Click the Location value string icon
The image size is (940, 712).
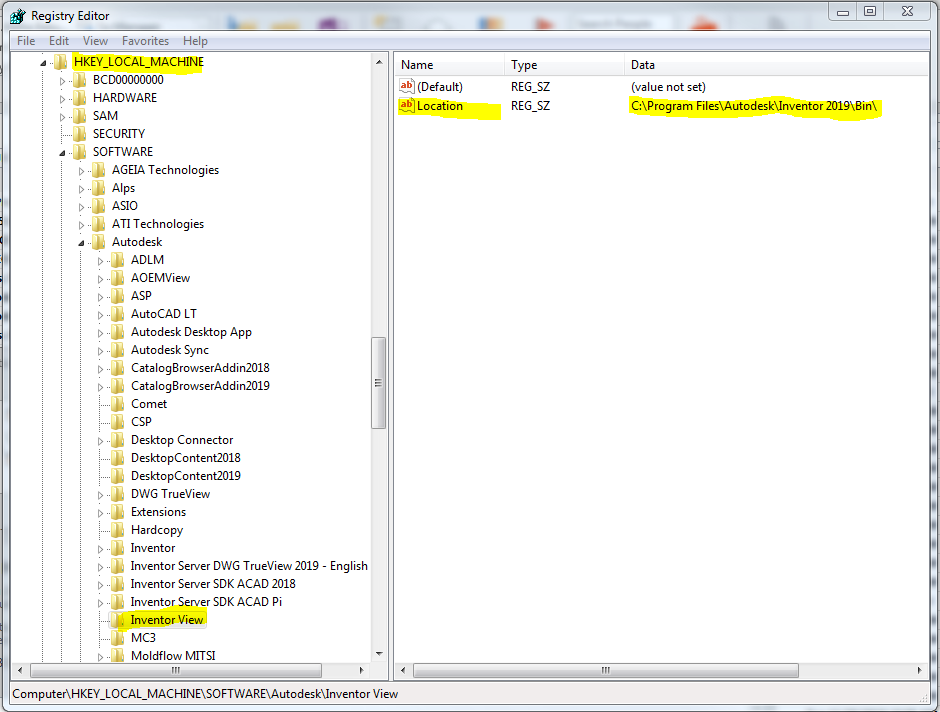click(407, 105)
